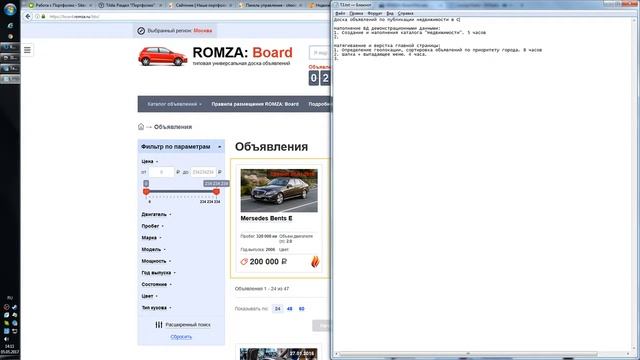Screen dimensions: 640x360
Task: Click the maximum price input field
Action: click(x=203, y=172)
